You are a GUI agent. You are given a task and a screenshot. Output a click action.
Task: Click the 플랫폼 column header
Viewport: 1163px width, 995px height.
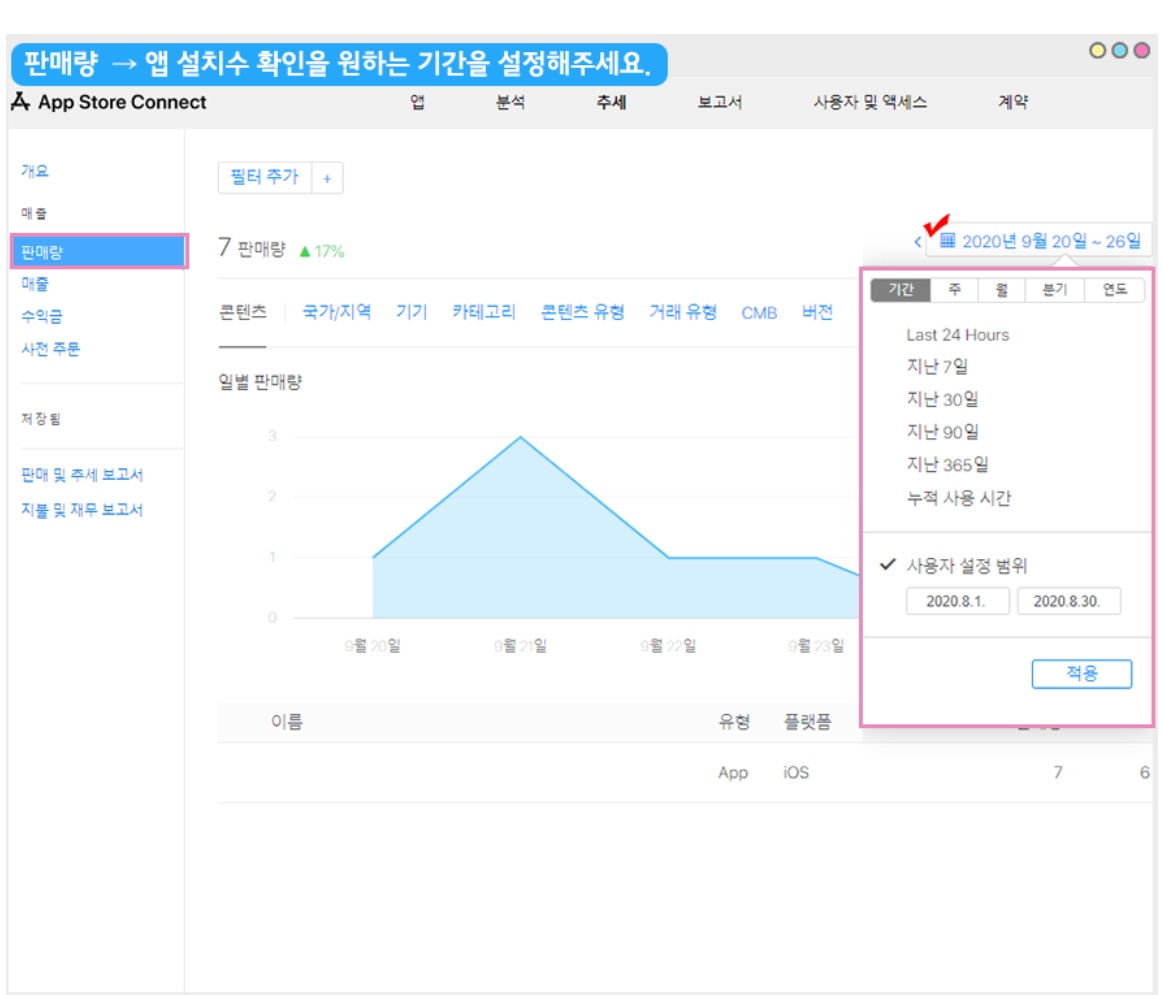[x=808, y=721]
